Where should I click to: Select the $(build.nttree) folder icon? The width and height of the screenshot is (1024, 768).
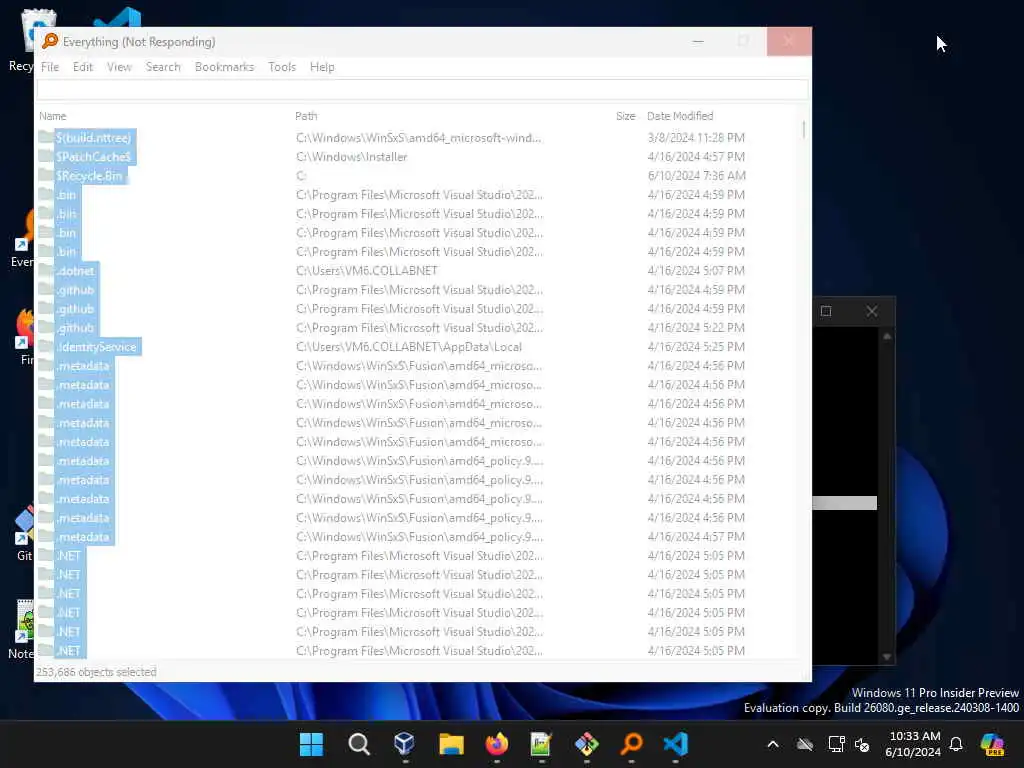point(46,137)
